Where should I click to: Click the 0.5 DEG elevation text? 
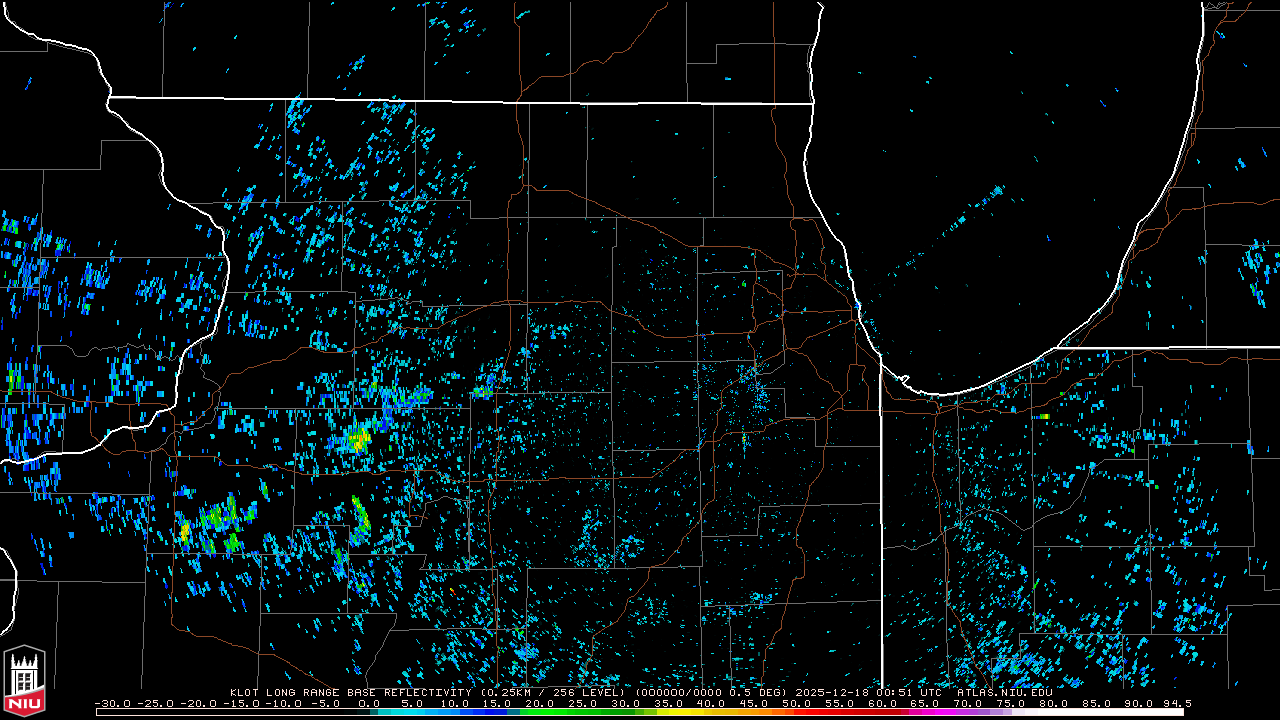tap(757, 692)
